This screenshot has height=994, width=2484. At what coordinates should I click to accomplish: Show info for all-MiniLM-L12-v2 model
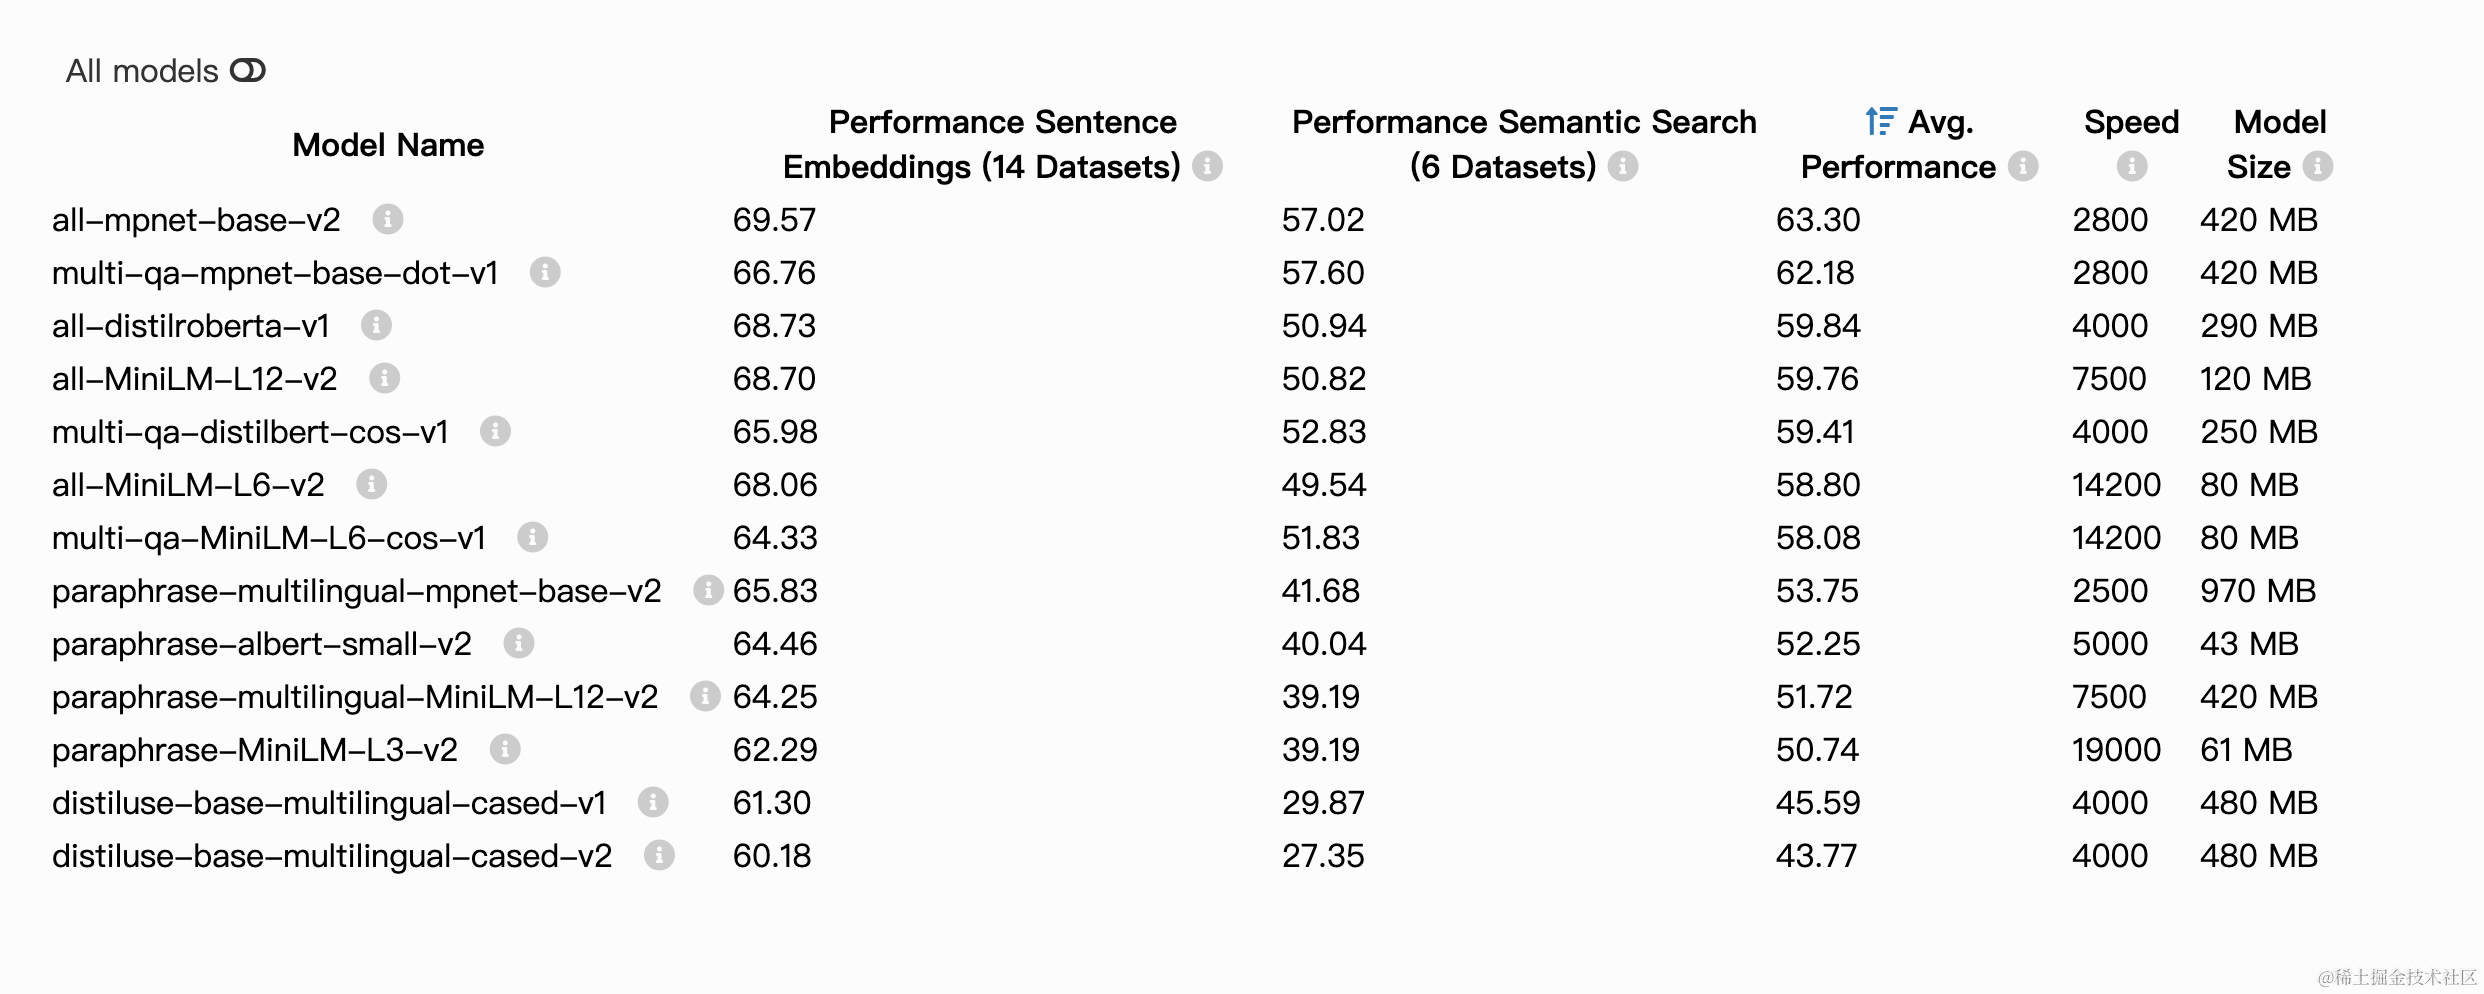385,378
